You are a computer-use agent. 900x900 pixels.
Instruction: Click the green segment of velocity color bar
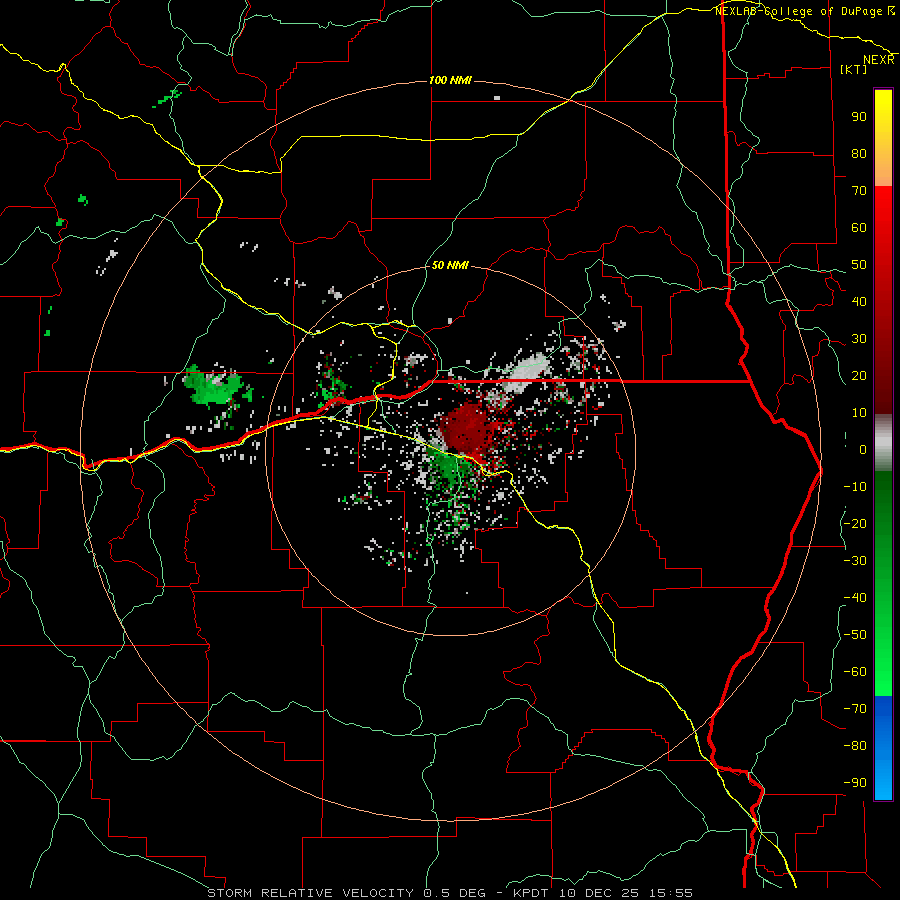(883, 583)
